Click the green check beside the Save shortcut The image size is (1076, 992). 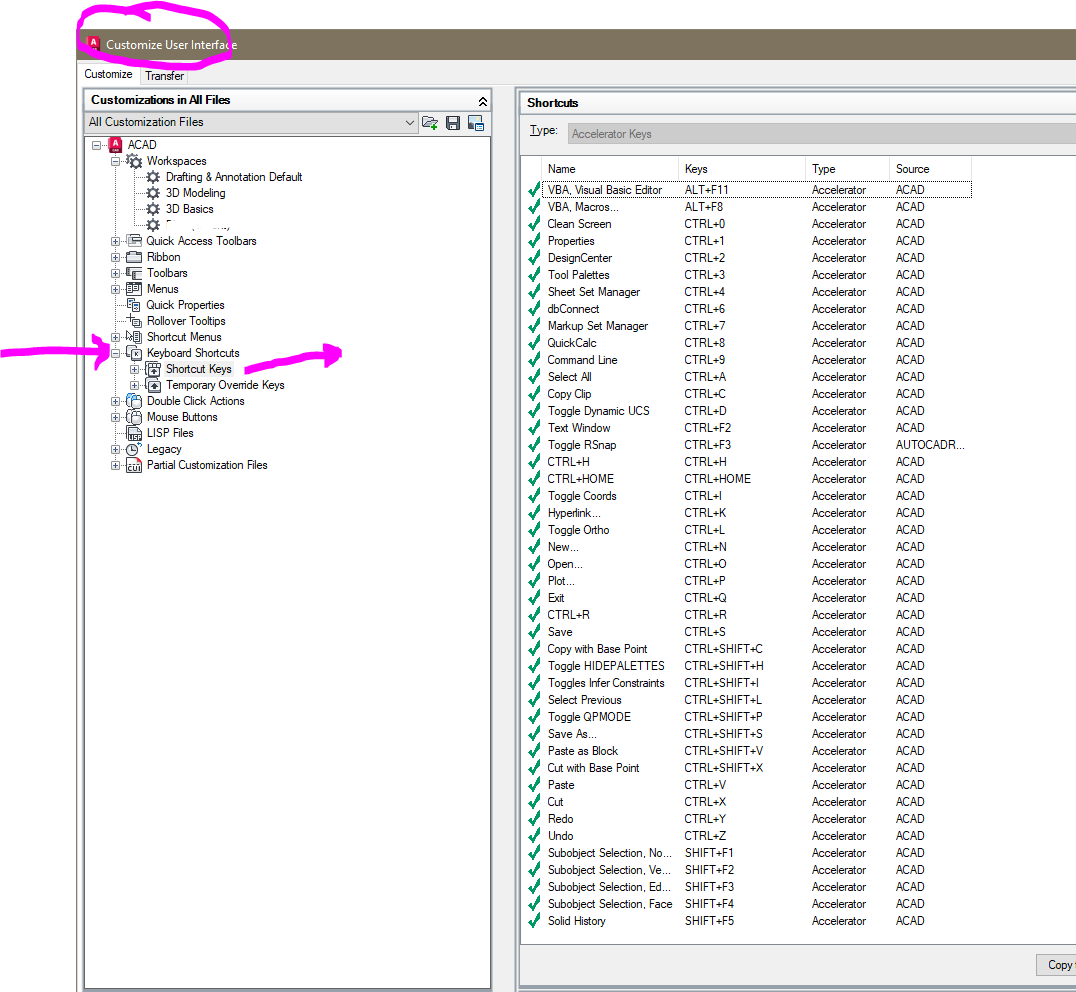pos(533,631)
